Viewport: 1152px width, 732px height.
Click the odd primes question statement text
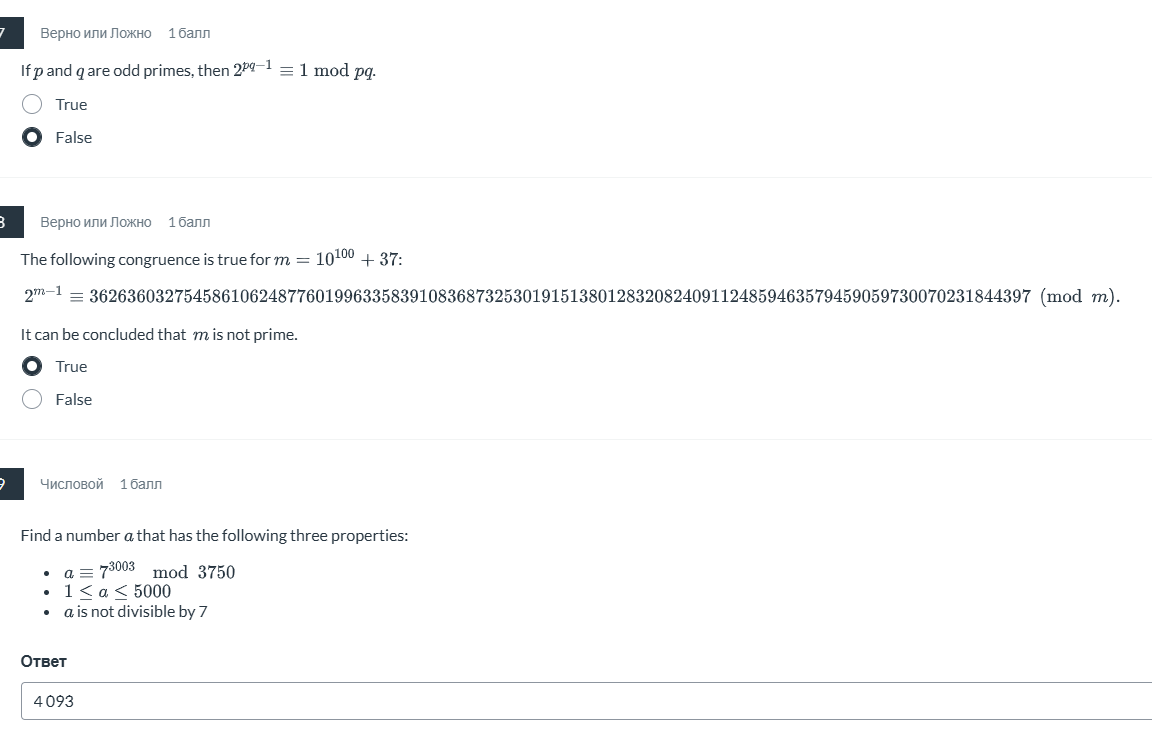coord(197,70)
